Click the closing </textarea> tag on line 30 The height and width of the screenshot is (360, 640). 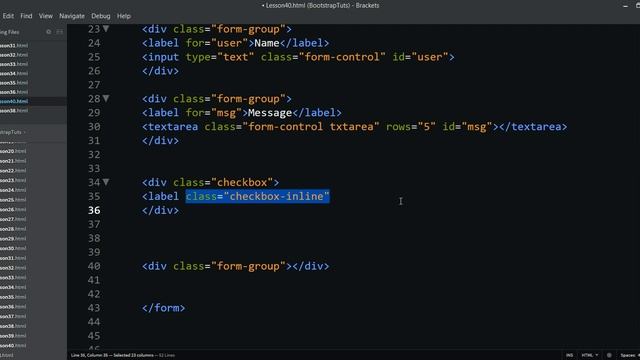click(533, 127)
